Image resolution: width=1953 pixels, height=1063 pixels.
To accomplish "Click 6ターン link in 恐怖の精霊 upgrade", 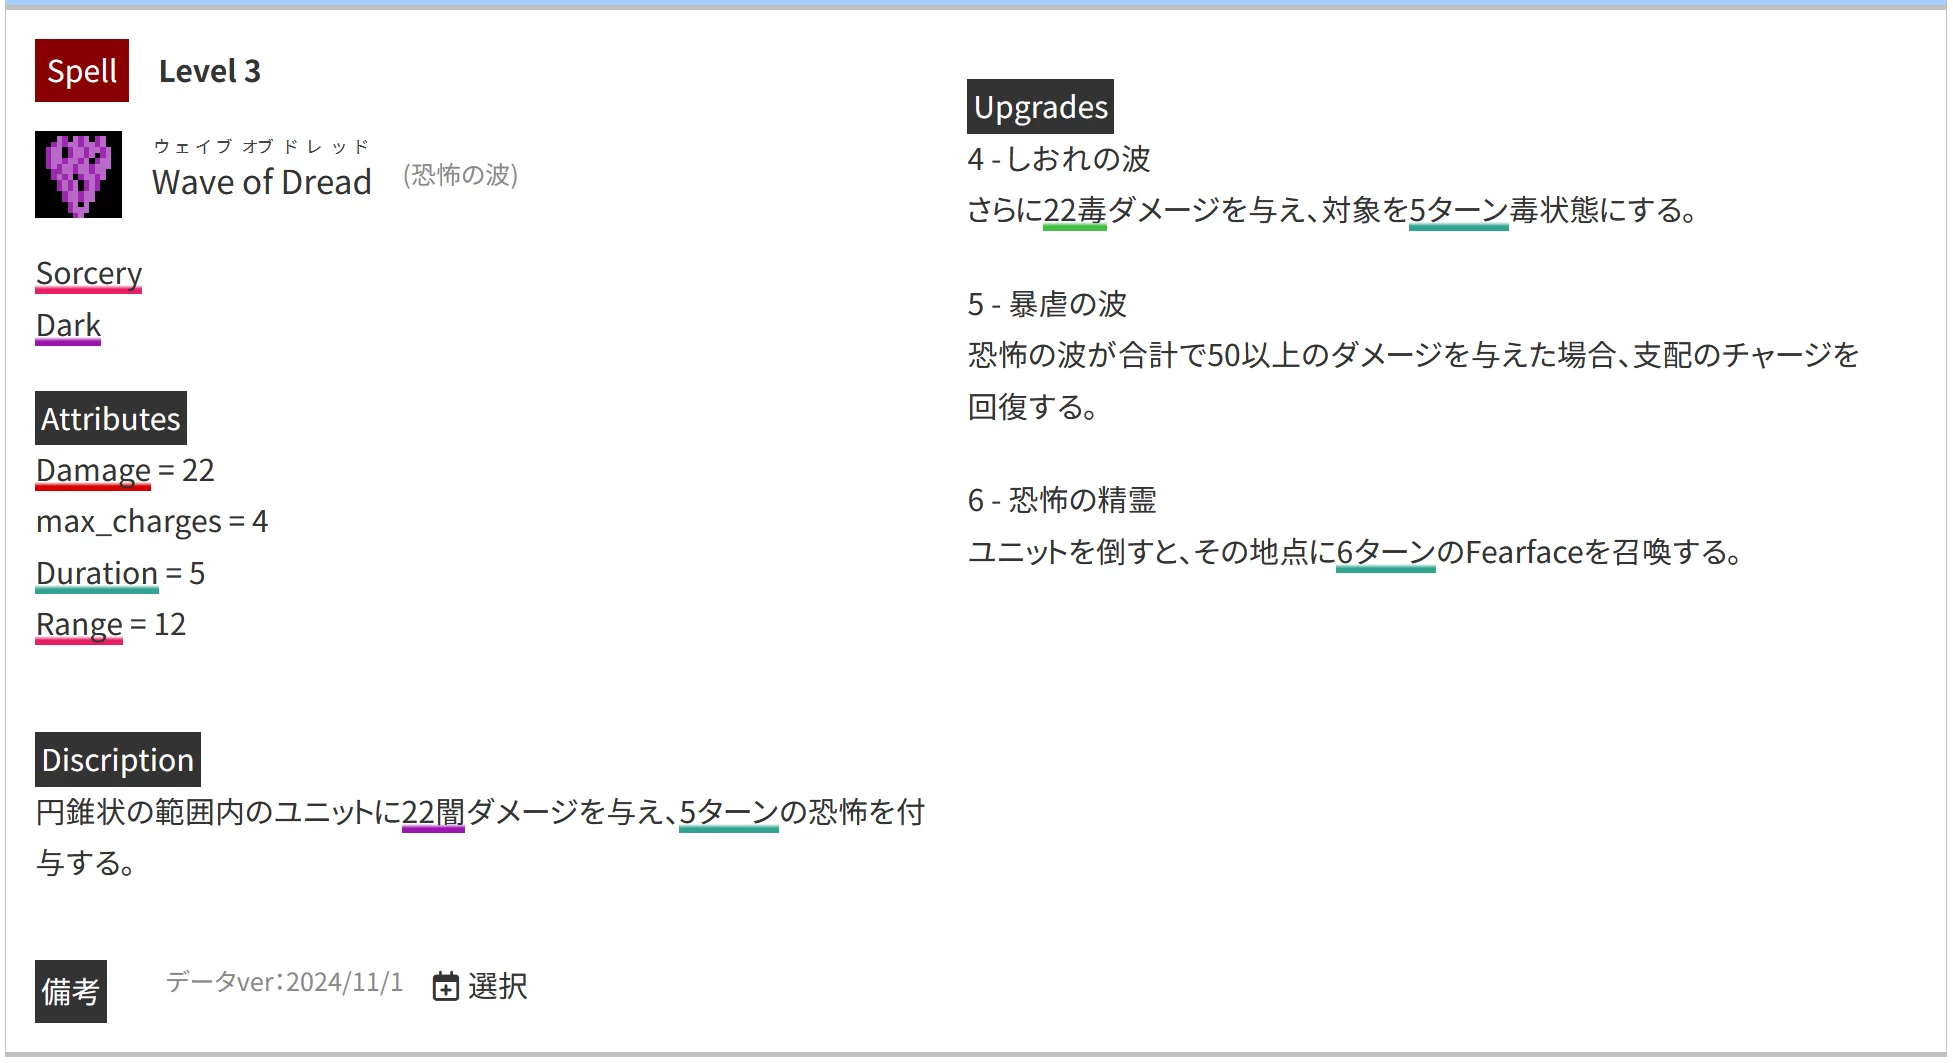I will point(1385,552).
